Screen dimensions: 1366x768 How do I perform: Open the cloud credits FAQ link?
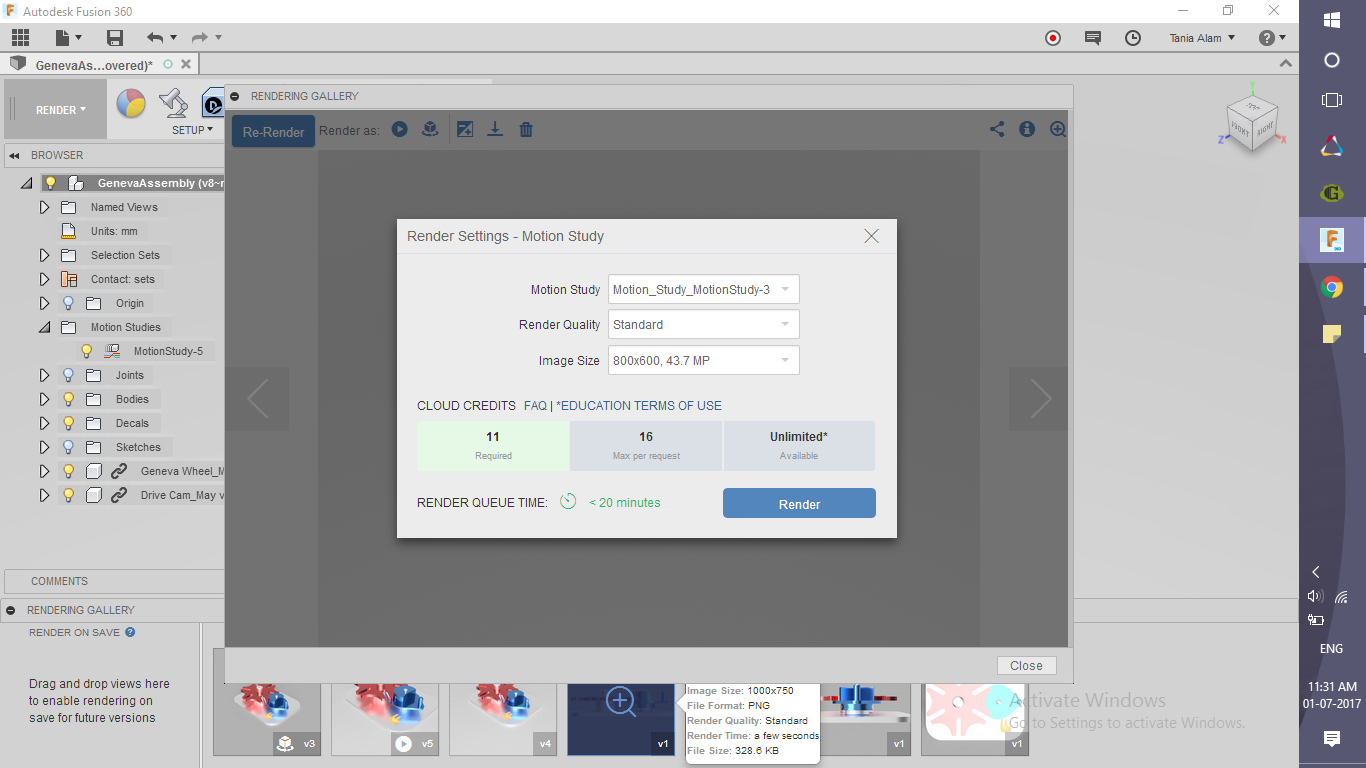pyautogui.click(x=535, y=406)
